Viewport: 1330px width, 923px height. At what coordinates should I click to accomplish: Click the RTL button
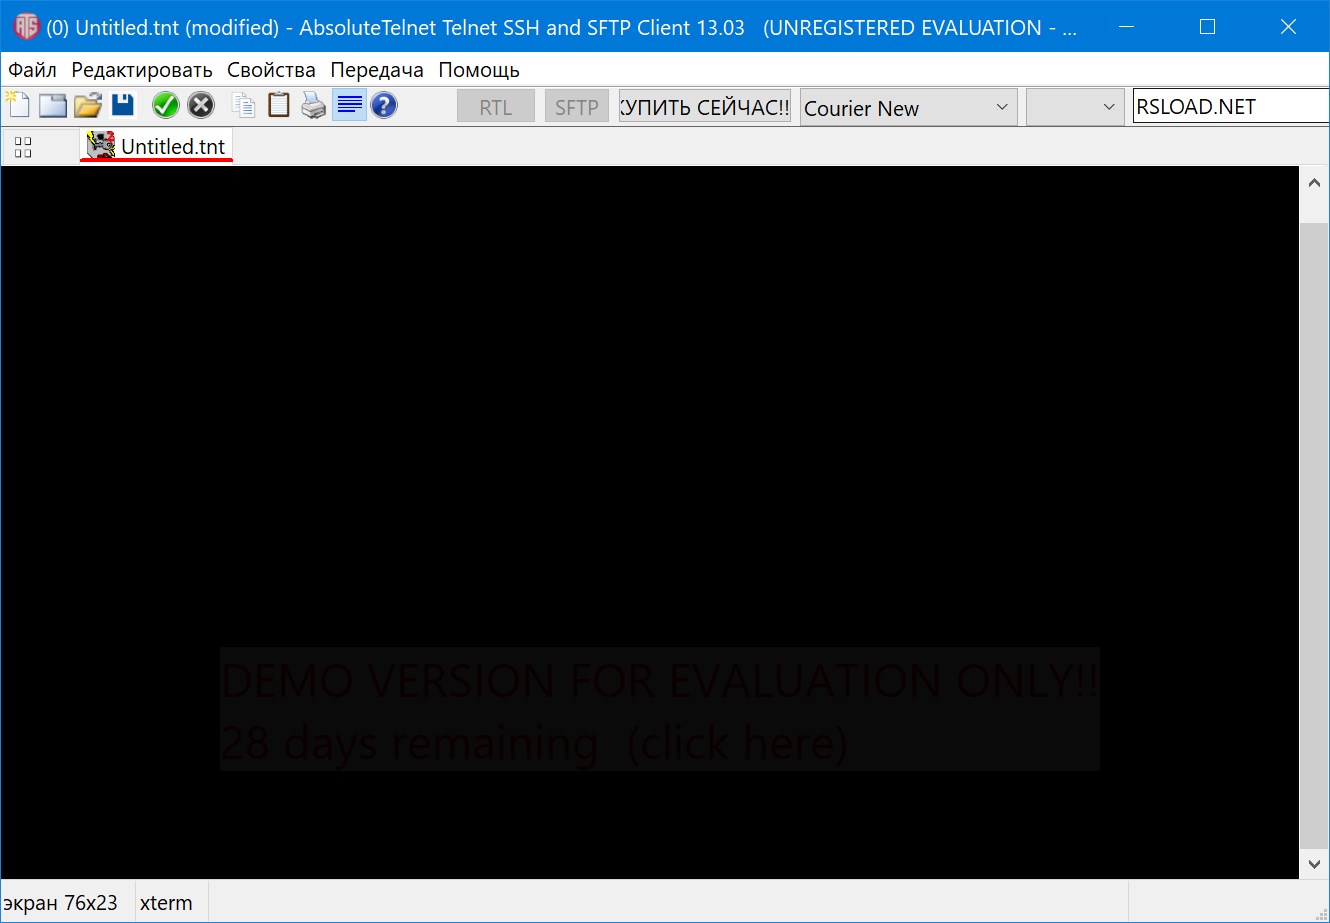496,107
